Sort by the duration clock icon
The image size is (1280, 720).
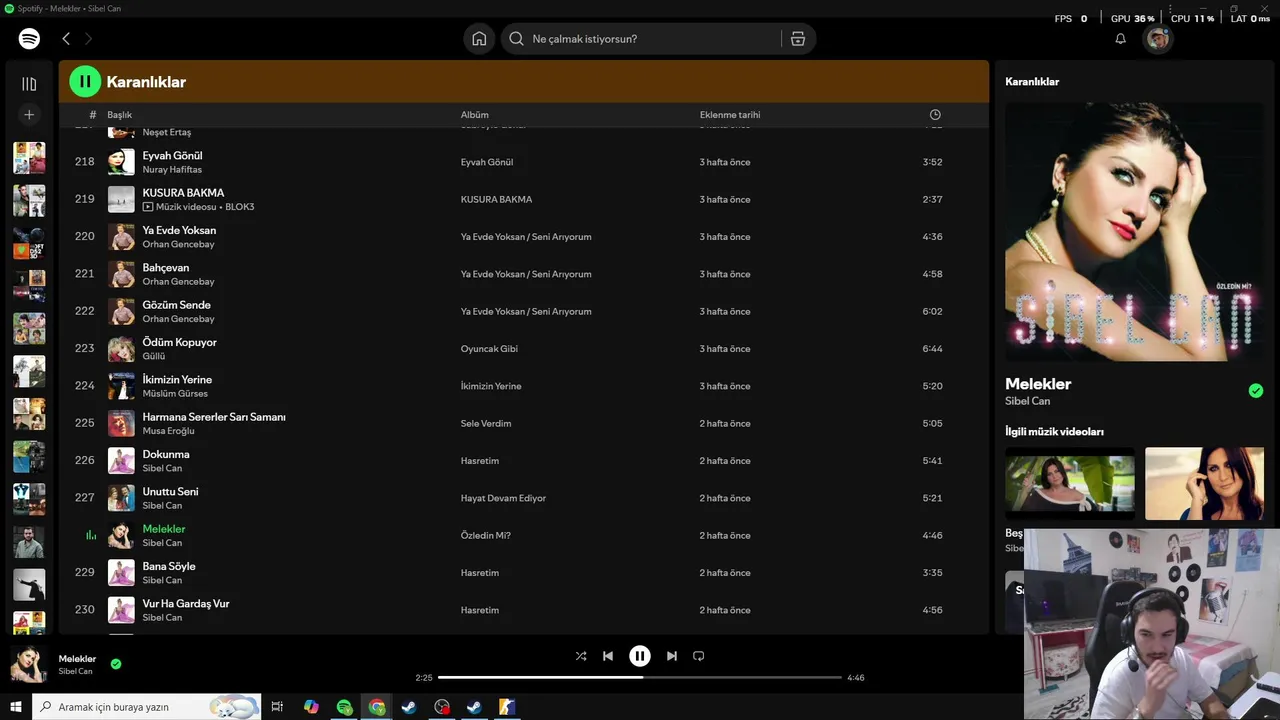pos(935,115)
